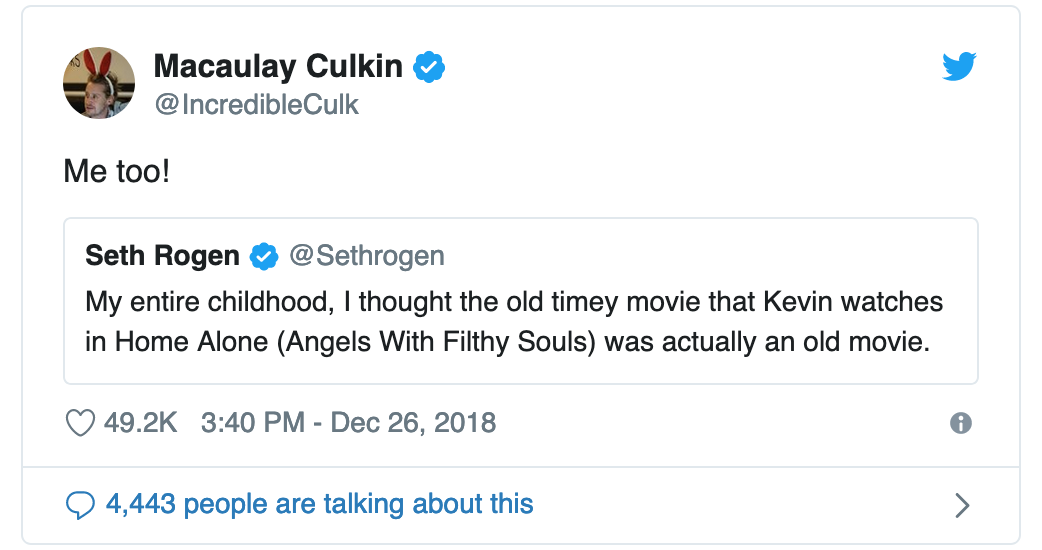Click the speech bubble reply icon
The image size is (1042, 550).
tap(79, 505)
